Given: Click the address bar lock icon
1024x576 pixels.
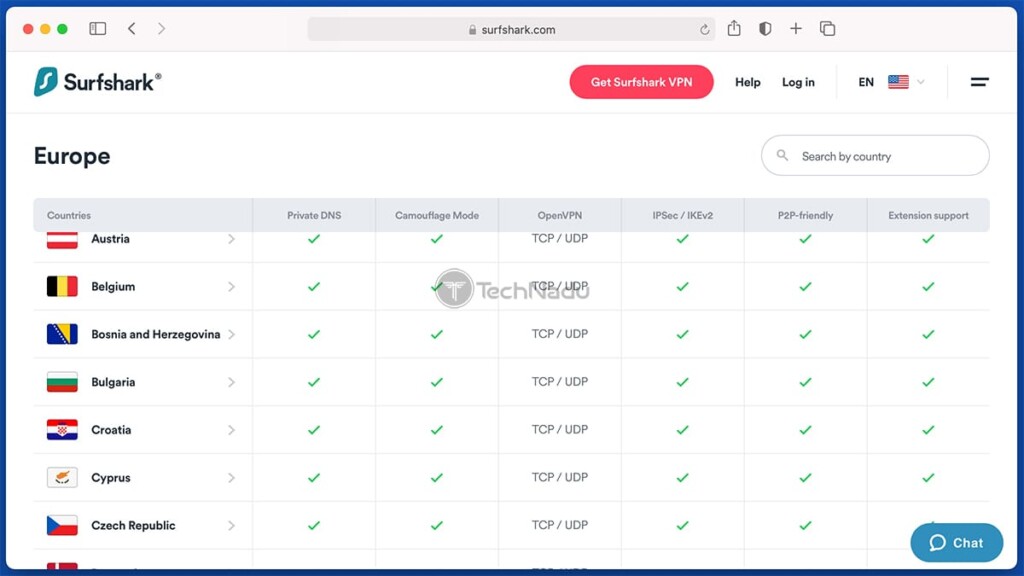Looking at the screenshot, I should click(472, 30).
